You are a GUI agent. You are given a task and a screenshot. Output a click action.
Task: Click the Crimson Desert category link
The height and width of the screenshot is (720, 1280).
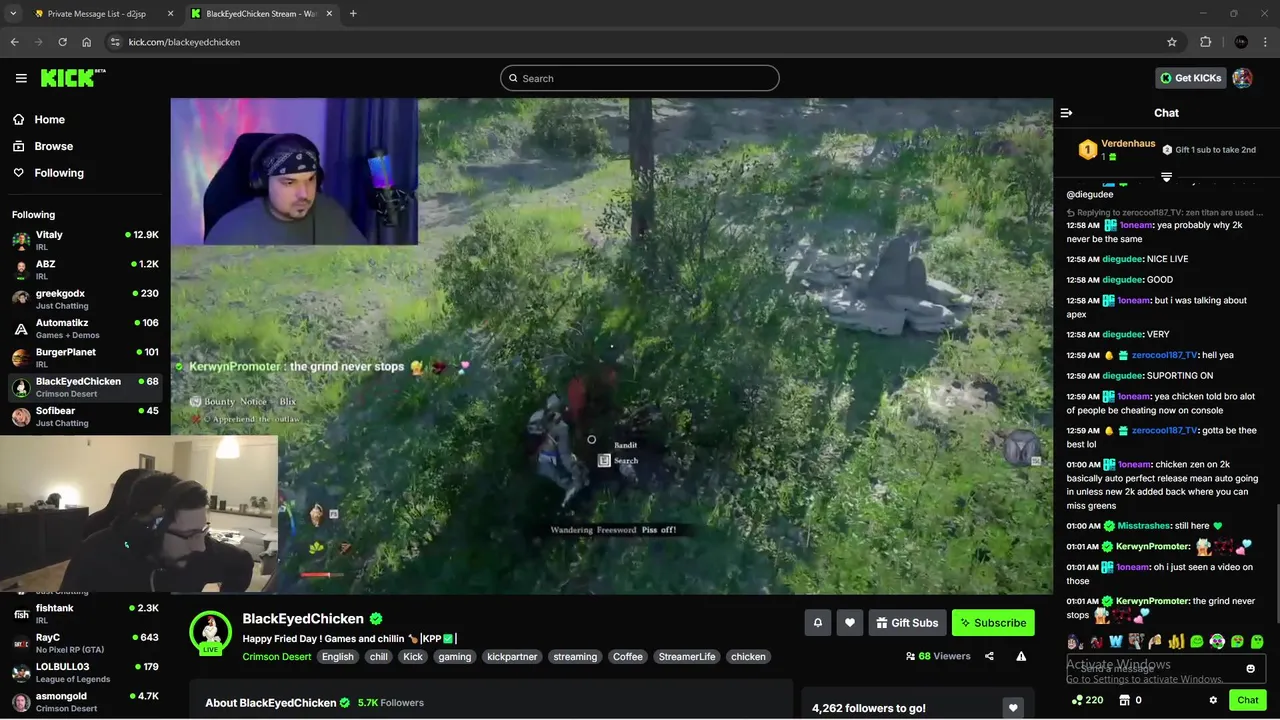tap(278, 657)
